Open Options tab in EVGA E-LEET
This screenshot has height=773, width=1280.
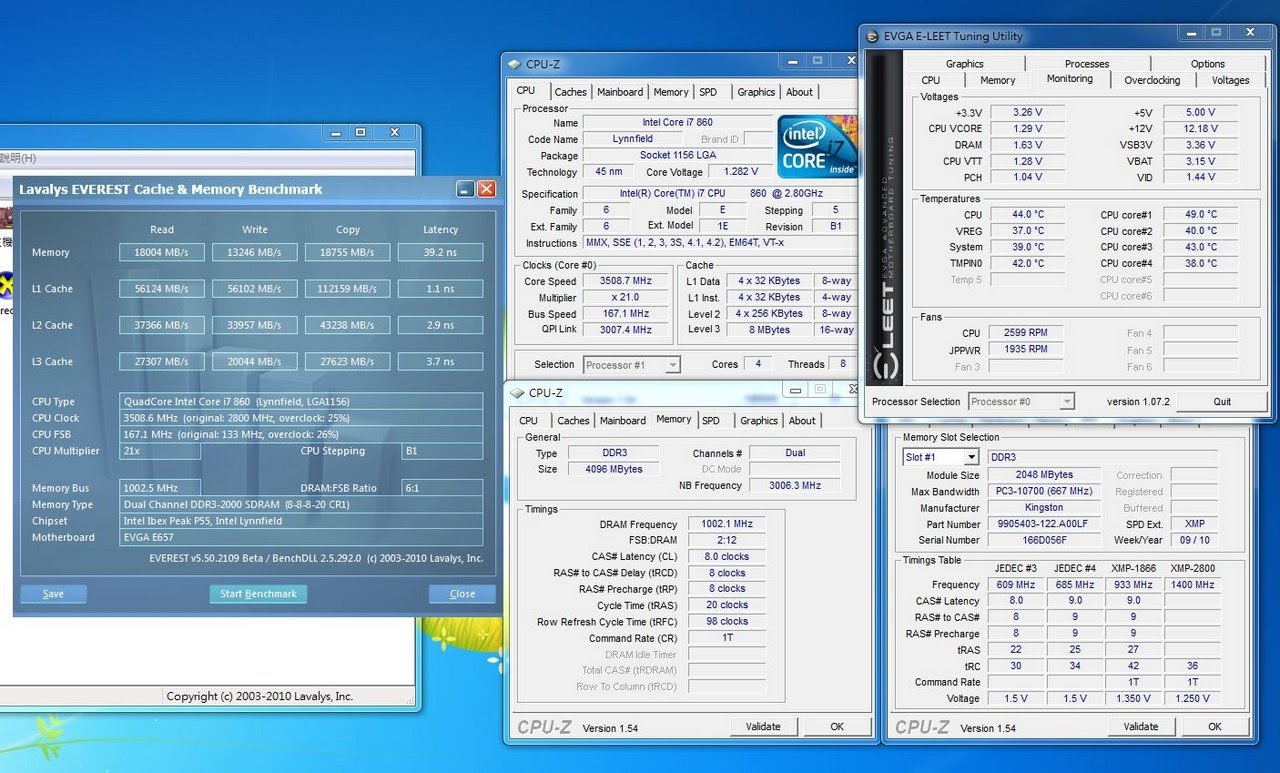(x=1208, y=64)
